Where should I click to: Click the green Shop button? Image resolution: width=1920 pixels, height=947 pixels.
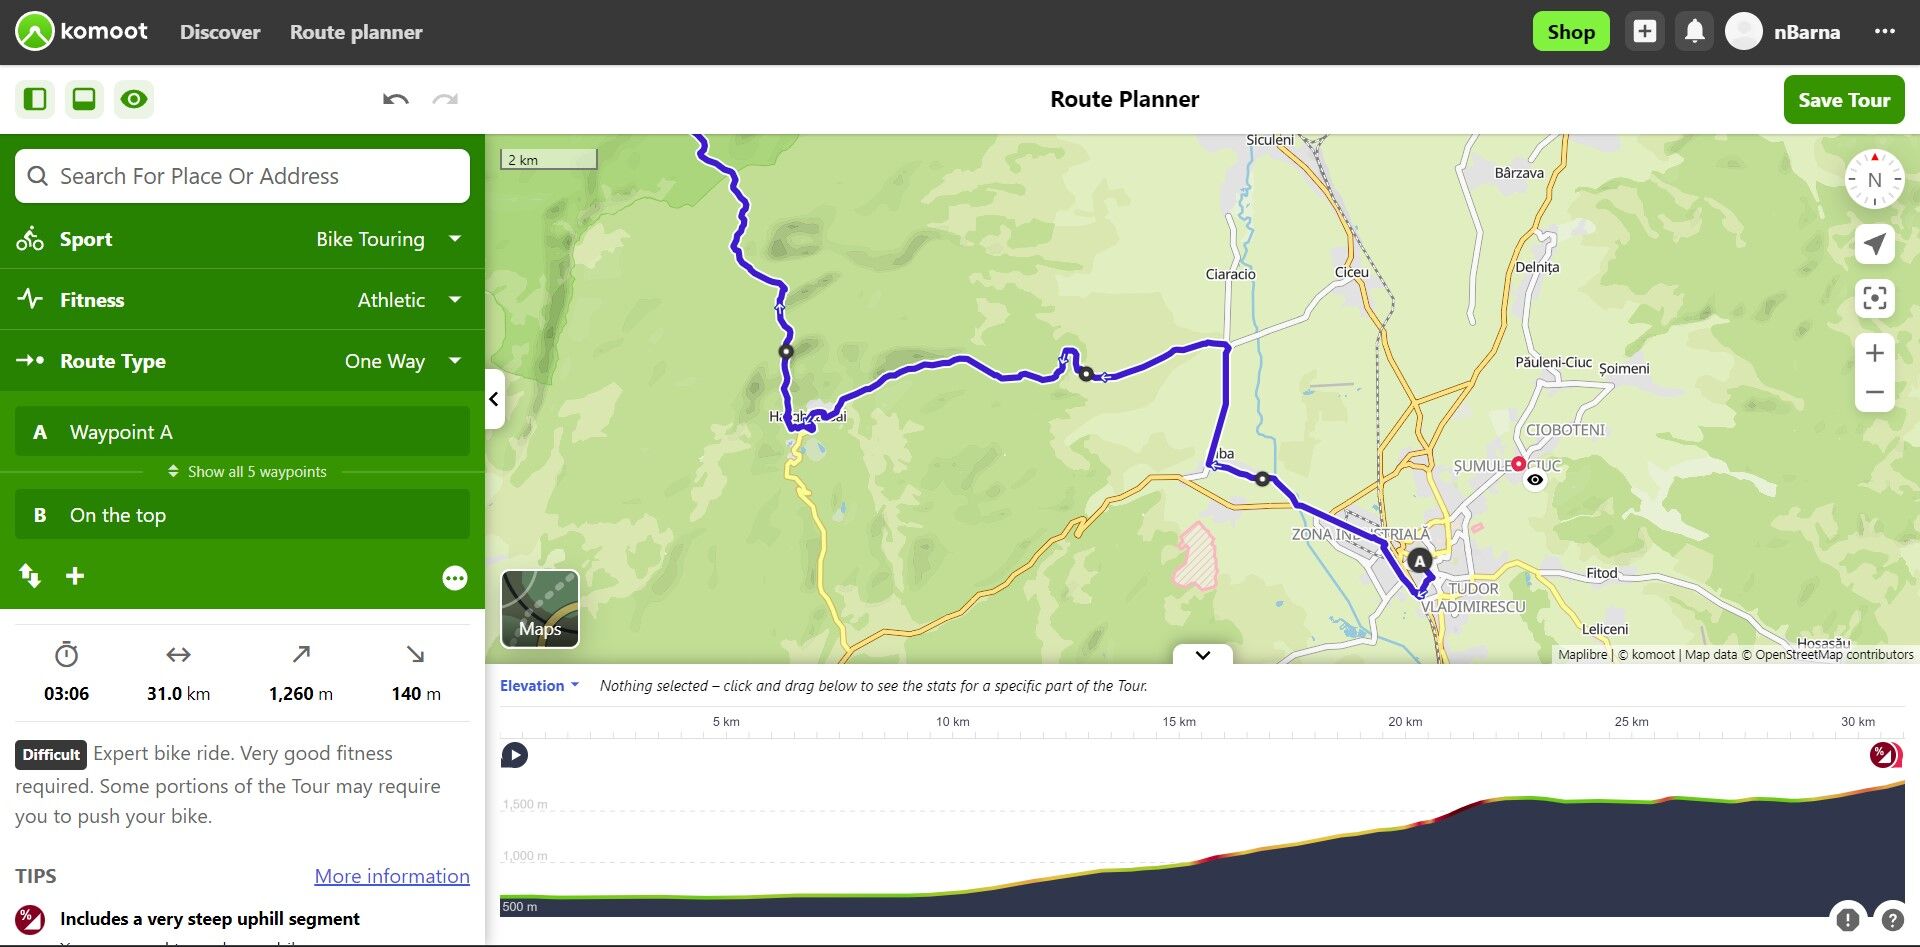(1571, 32)
